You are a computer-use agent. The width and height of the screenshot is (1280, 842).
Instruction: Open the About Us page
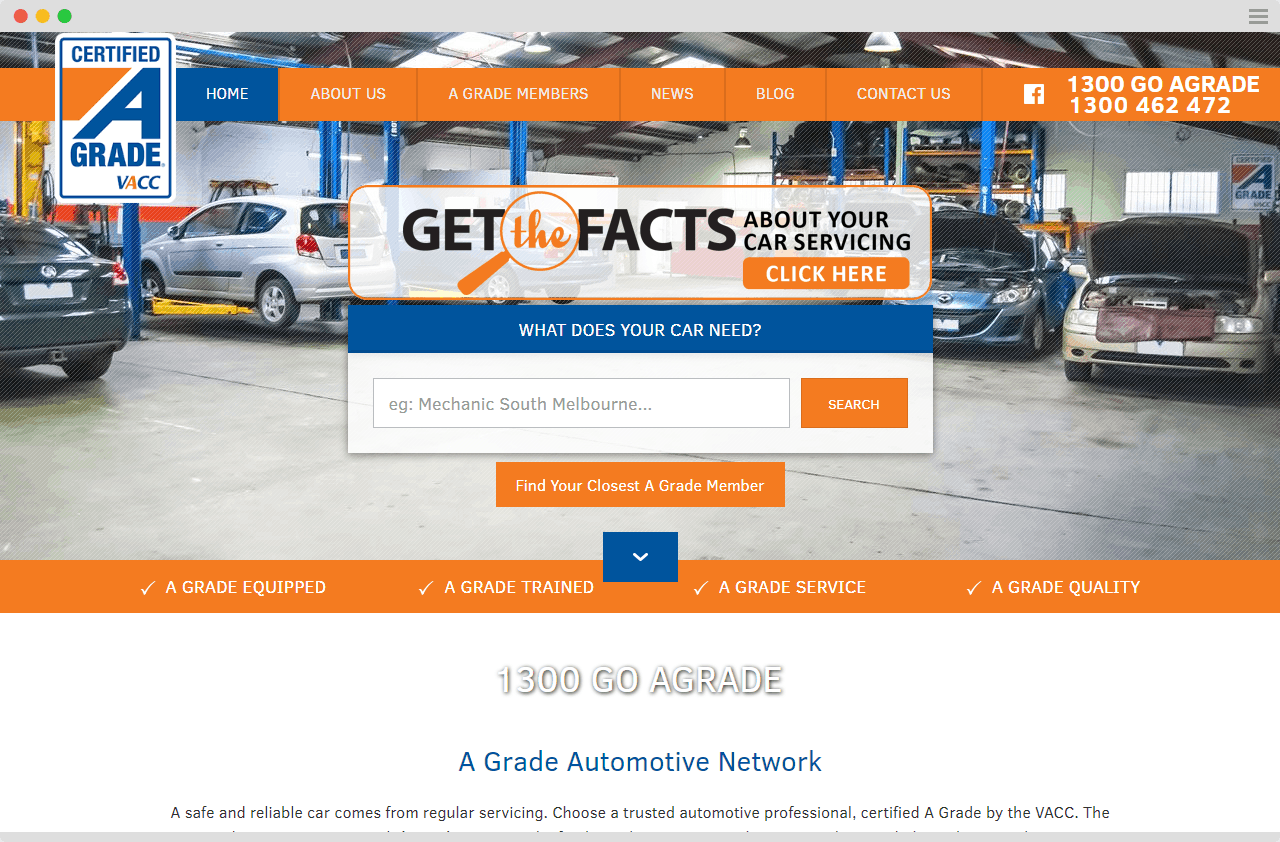click(x=348, y=94)
